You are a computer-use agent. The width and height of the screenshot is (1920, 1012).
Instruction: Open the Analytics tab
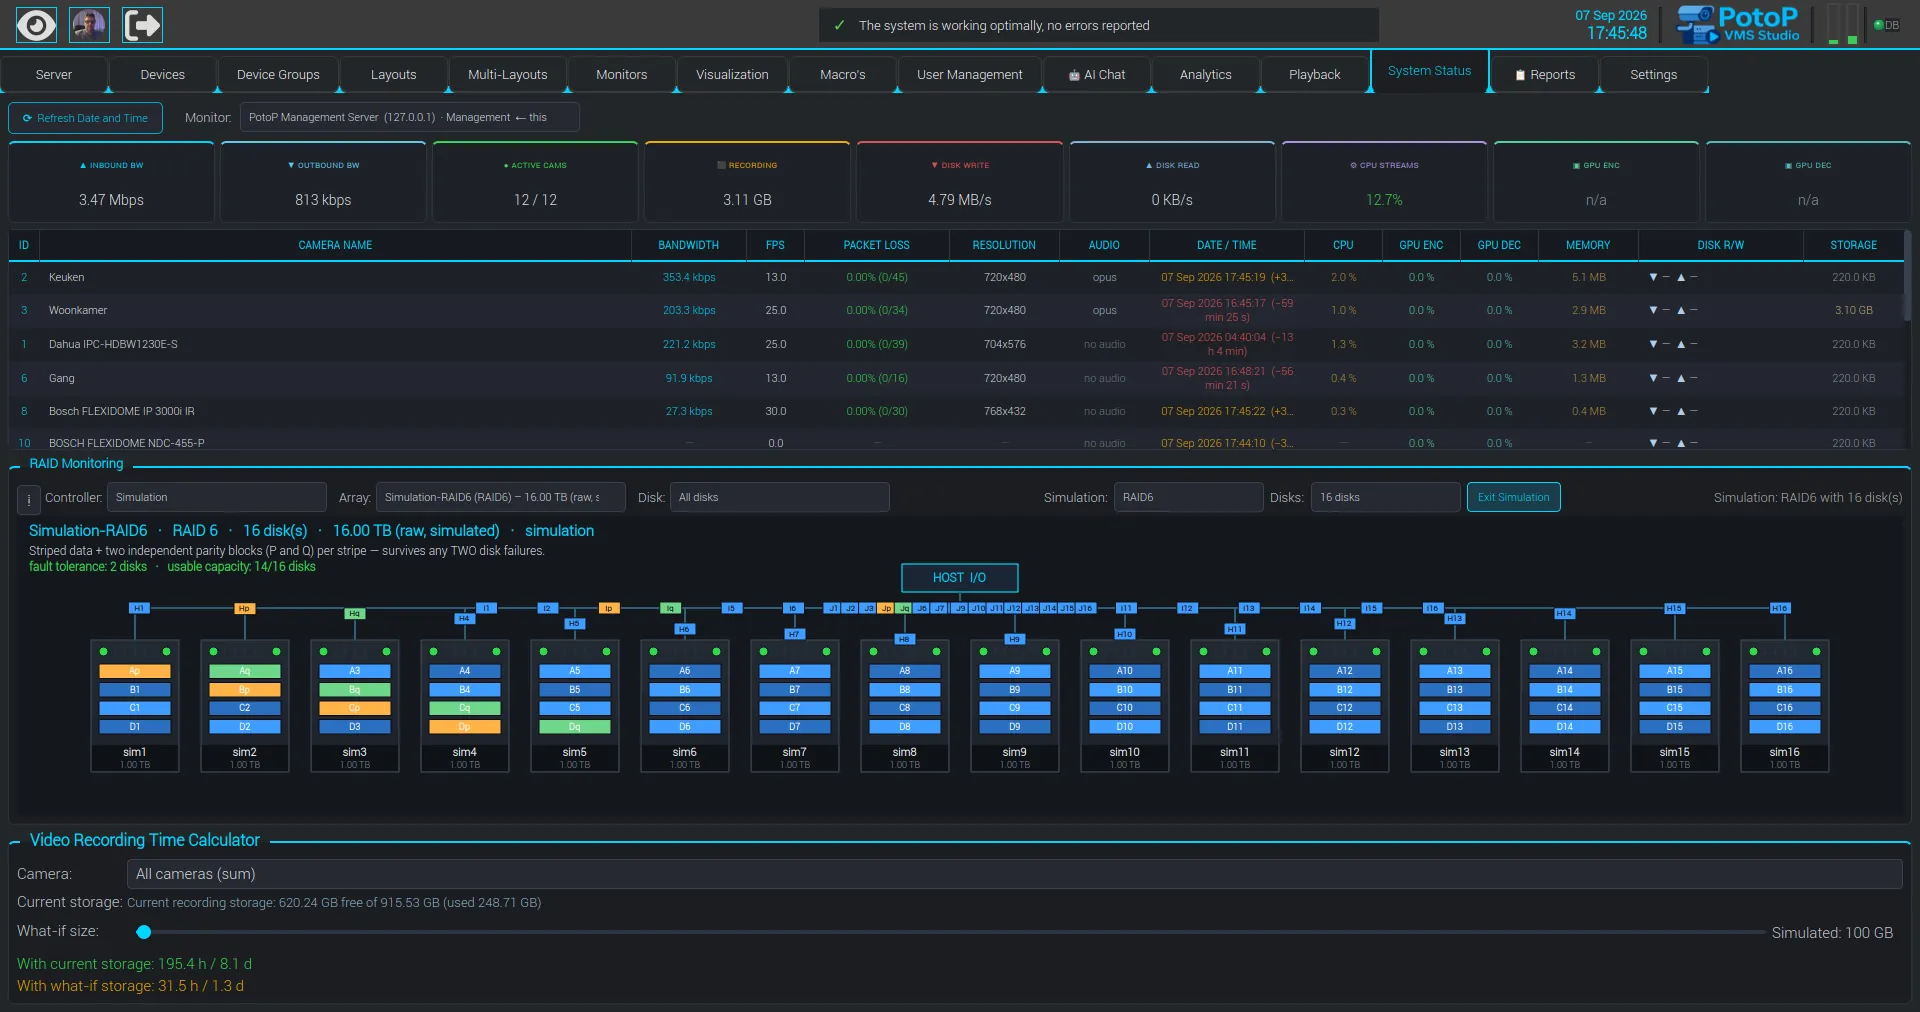click(1206, 75)
